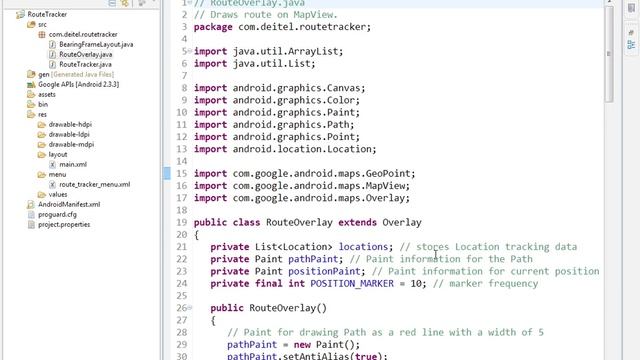Click the 'positionPaint' field on line 23
Image resolution: width=640 pixels, height=360 pixels.
tap(324, 271)
